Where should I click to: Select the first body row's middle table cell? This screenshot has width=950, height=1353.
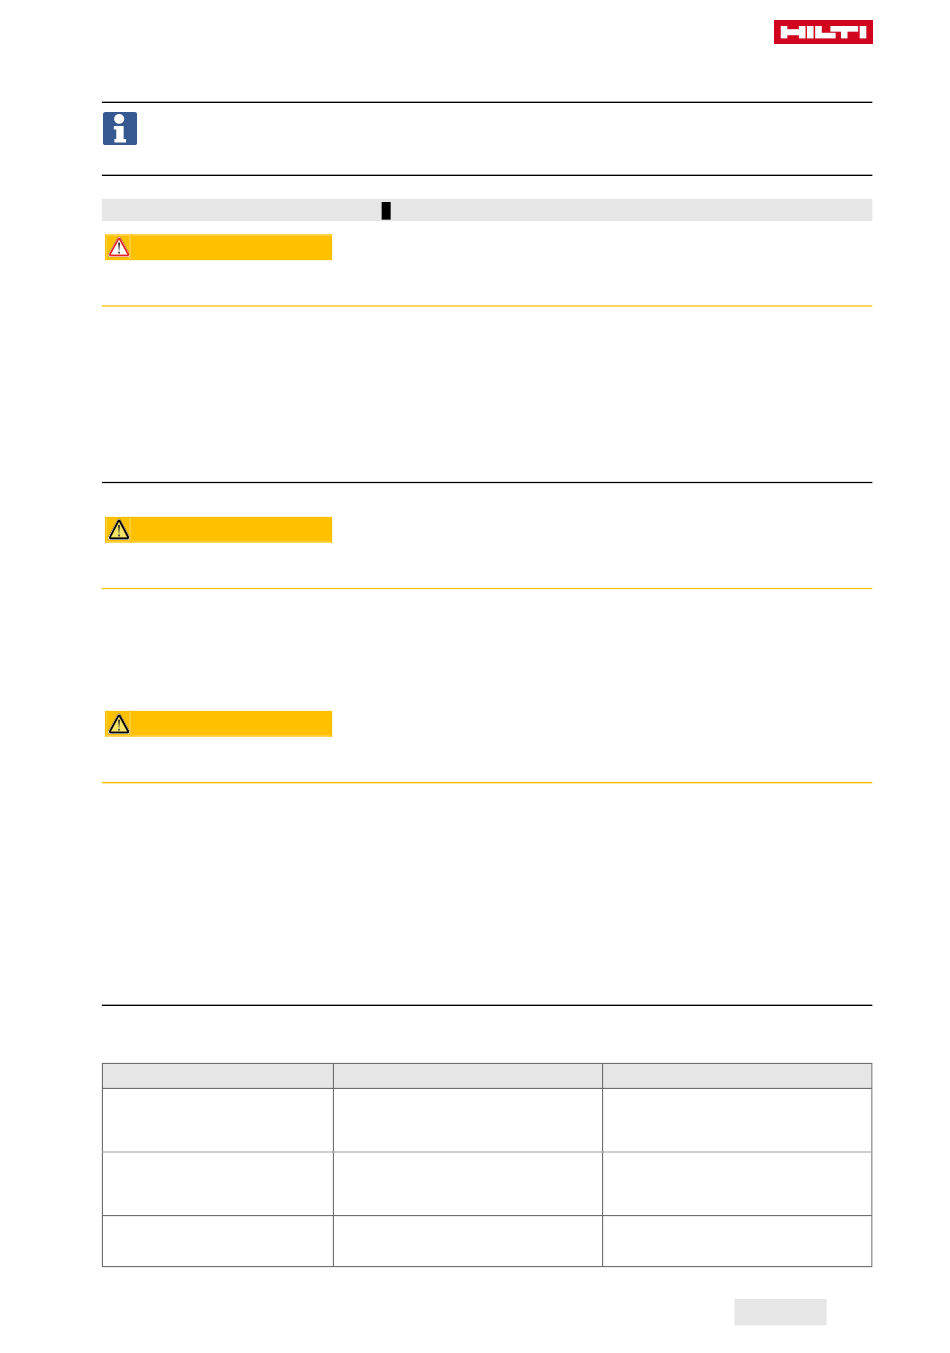(x=468, y=1120)
